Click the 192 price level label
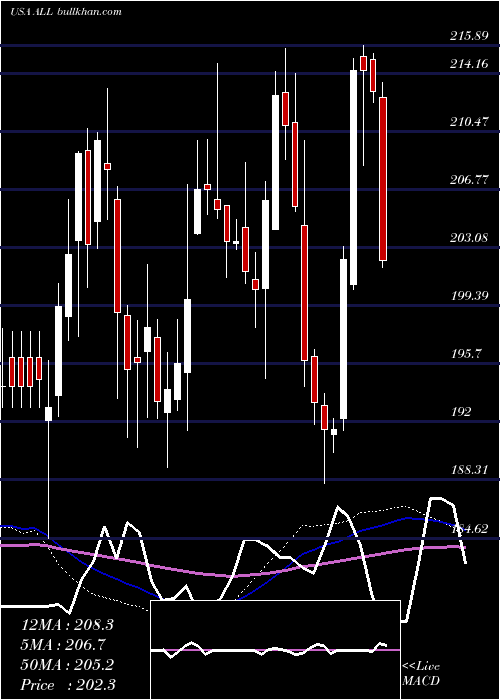 click(x=461, y=412)
